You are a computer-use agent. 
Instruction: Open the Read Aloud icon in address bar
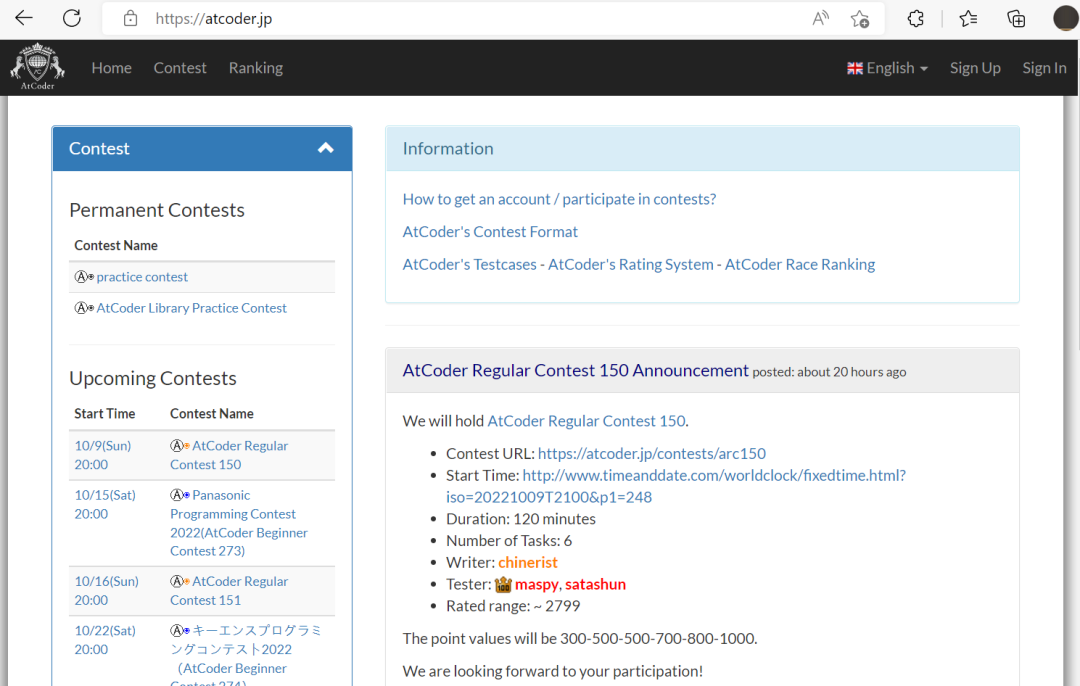(x=820, y=19)
